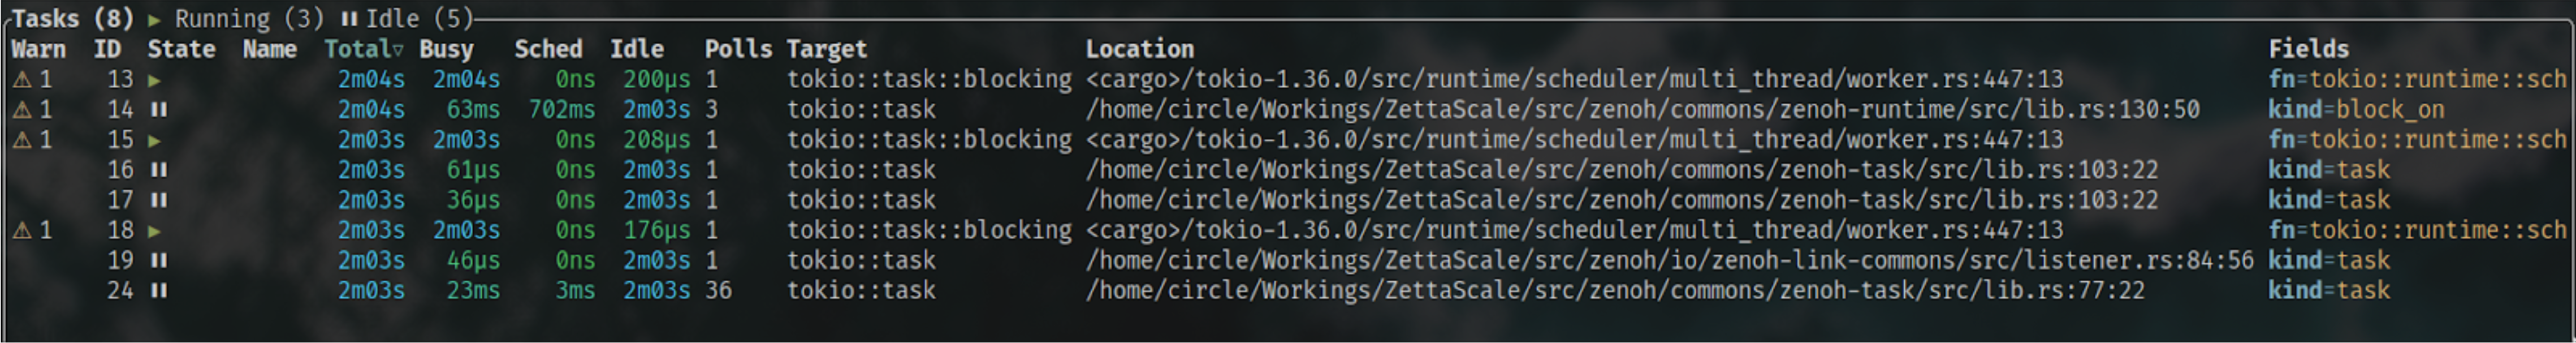Image resolution: width=2576 pixels, height=343 pixels.
Task: Select task row with ID 17
Action: click(121, 200)
